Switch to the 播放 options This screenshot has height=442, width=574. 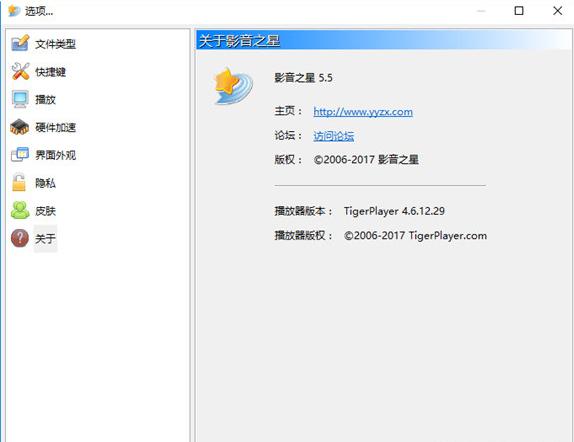pos(45,100)
